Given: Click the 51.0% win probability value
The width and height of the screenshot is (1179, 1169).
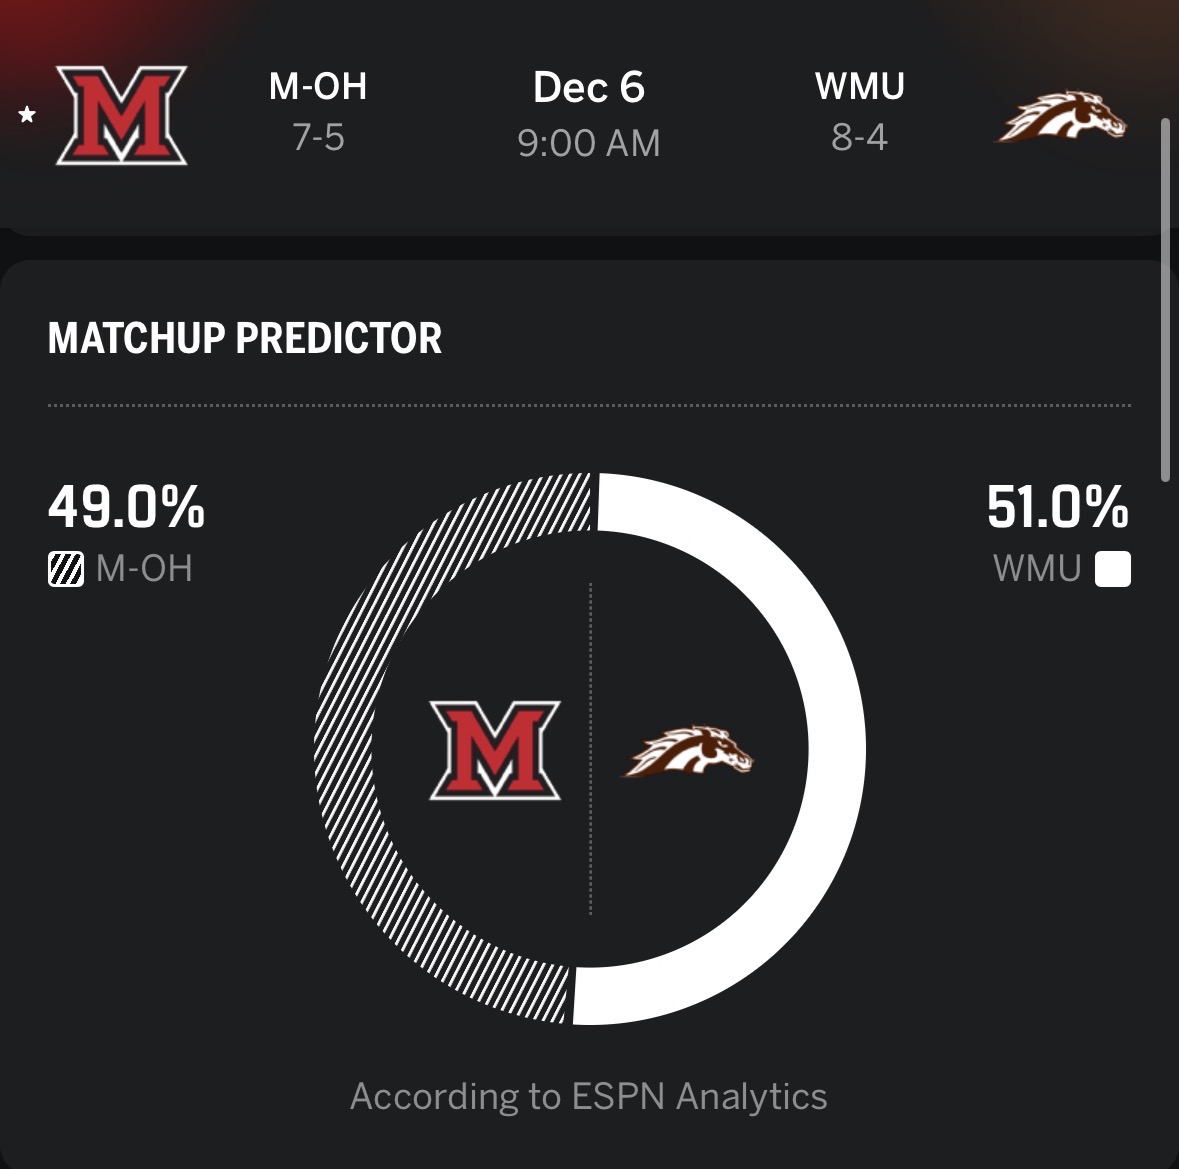Looking at the screenshot, I should point(1057,507).
